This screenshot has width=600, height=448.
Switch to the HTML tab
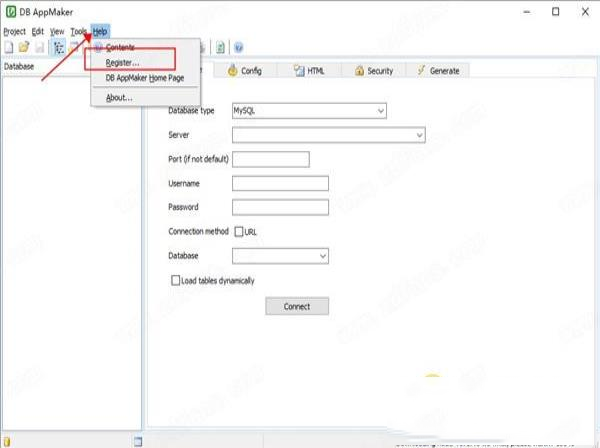tap(309, 71)
